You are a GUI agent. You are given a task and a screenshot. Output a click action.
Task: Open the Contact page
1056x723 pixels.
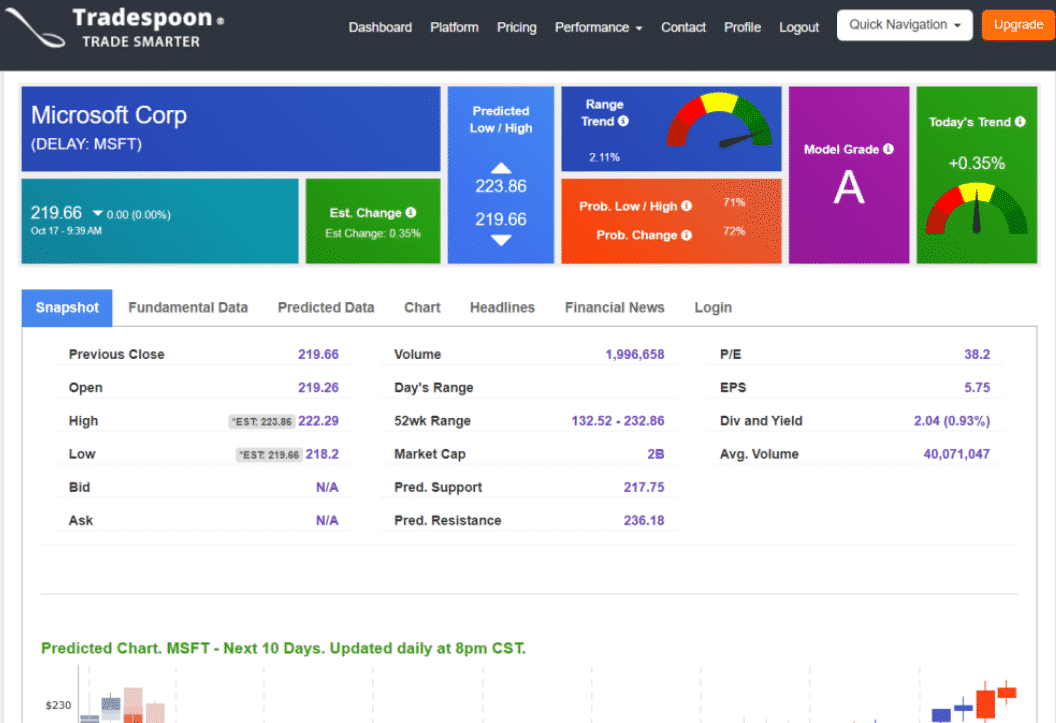(x=683, y=28)
